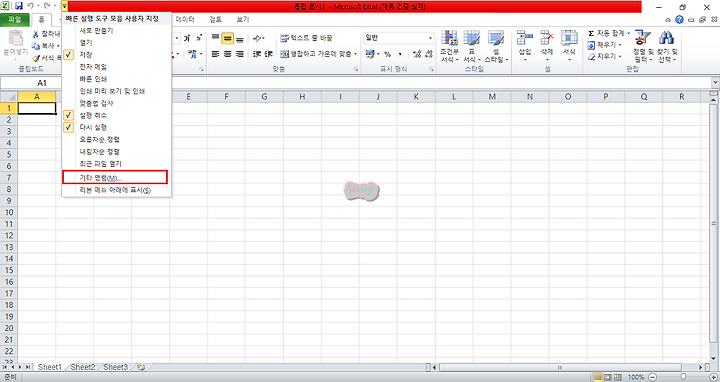
Task: Click the percent style icon
Action: pos(388,54)
